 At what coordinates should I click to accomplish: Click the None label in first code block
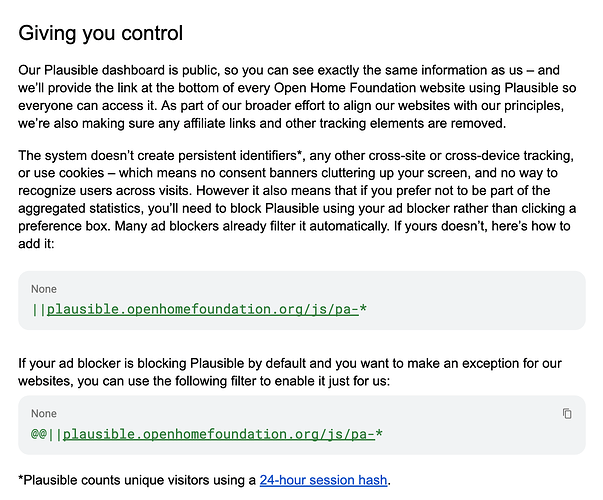[44, 289]
